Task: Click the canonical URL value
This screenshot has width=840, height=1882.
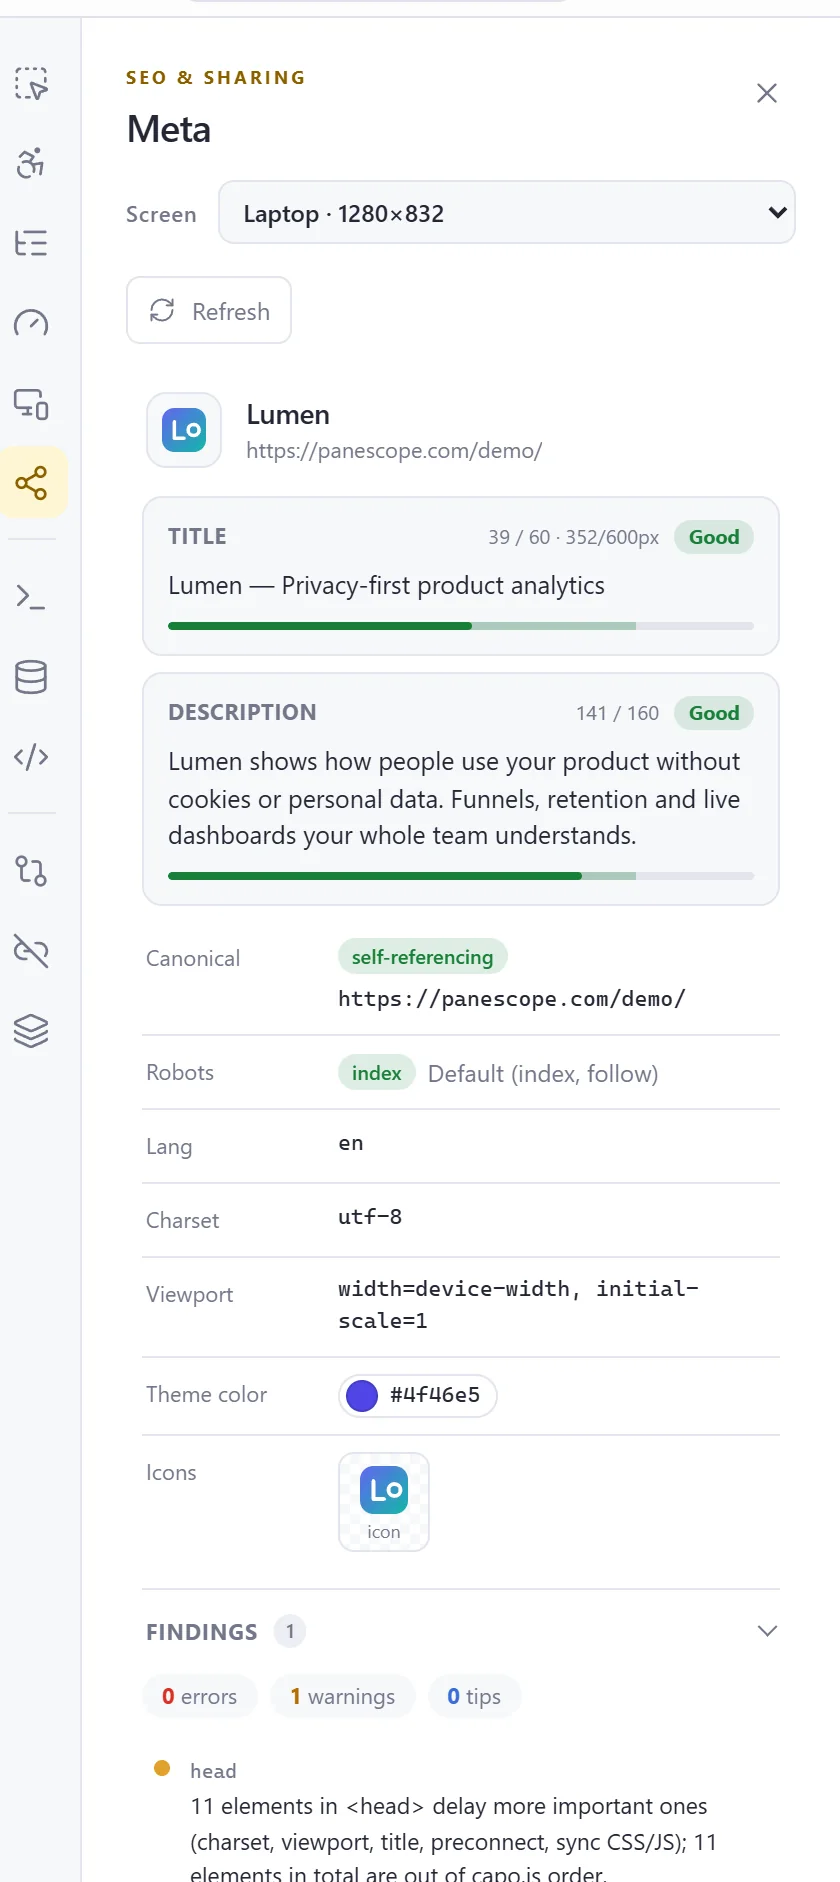Action: point(512,999)
